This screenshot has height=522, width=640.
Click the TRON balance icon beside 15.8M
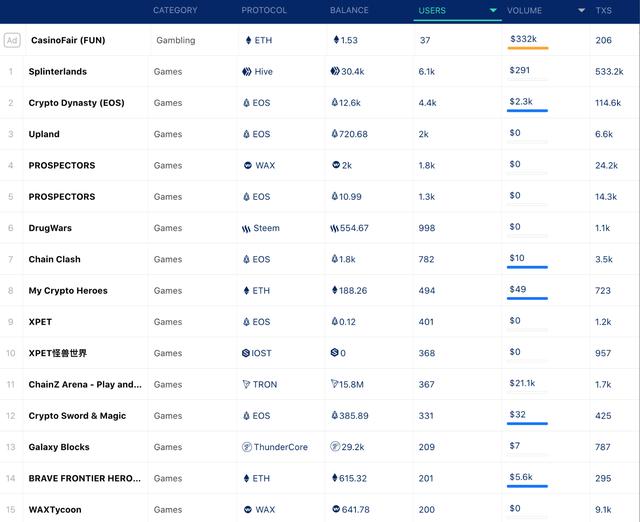334,384
